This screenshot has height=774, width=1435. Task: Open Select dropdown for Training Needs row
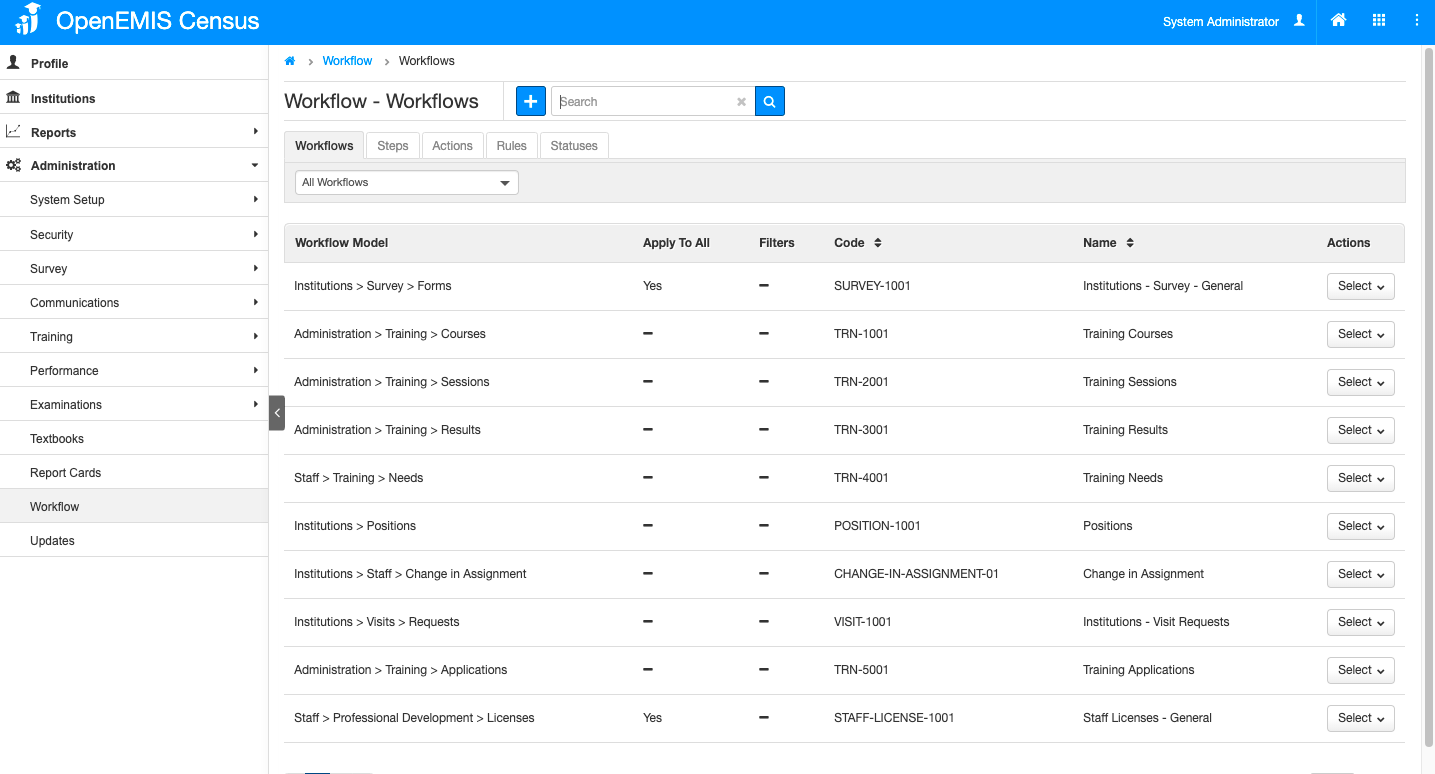1361,478
